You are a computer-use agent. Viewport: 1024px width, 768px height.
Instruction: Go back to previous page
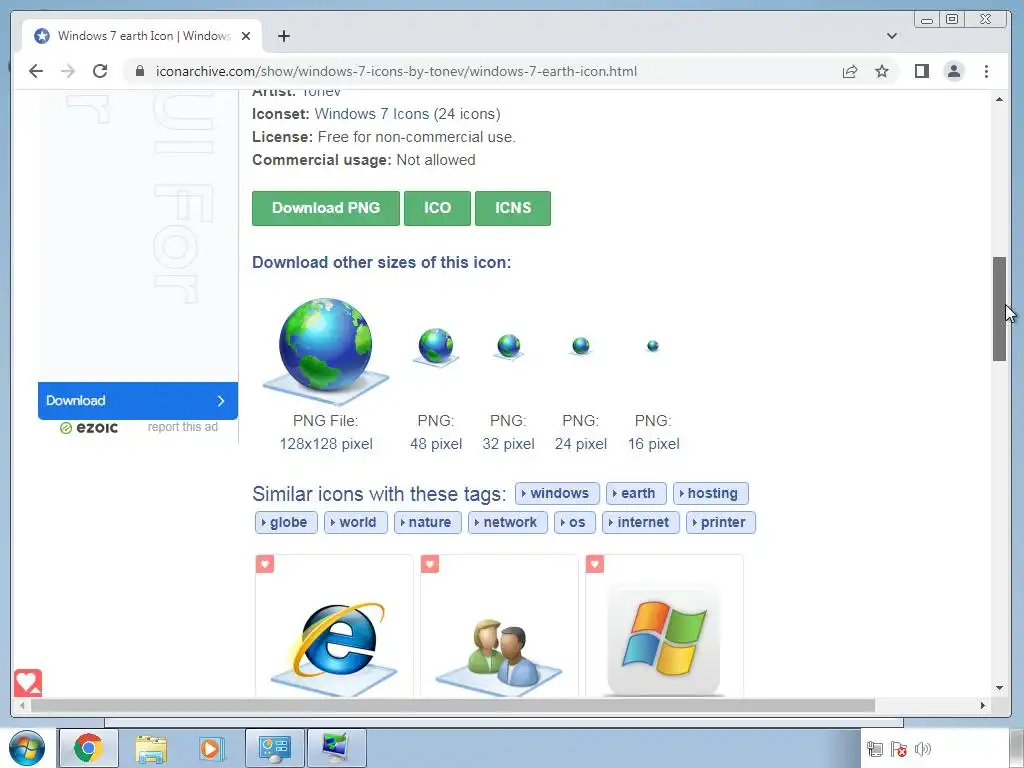click(36, 71)
